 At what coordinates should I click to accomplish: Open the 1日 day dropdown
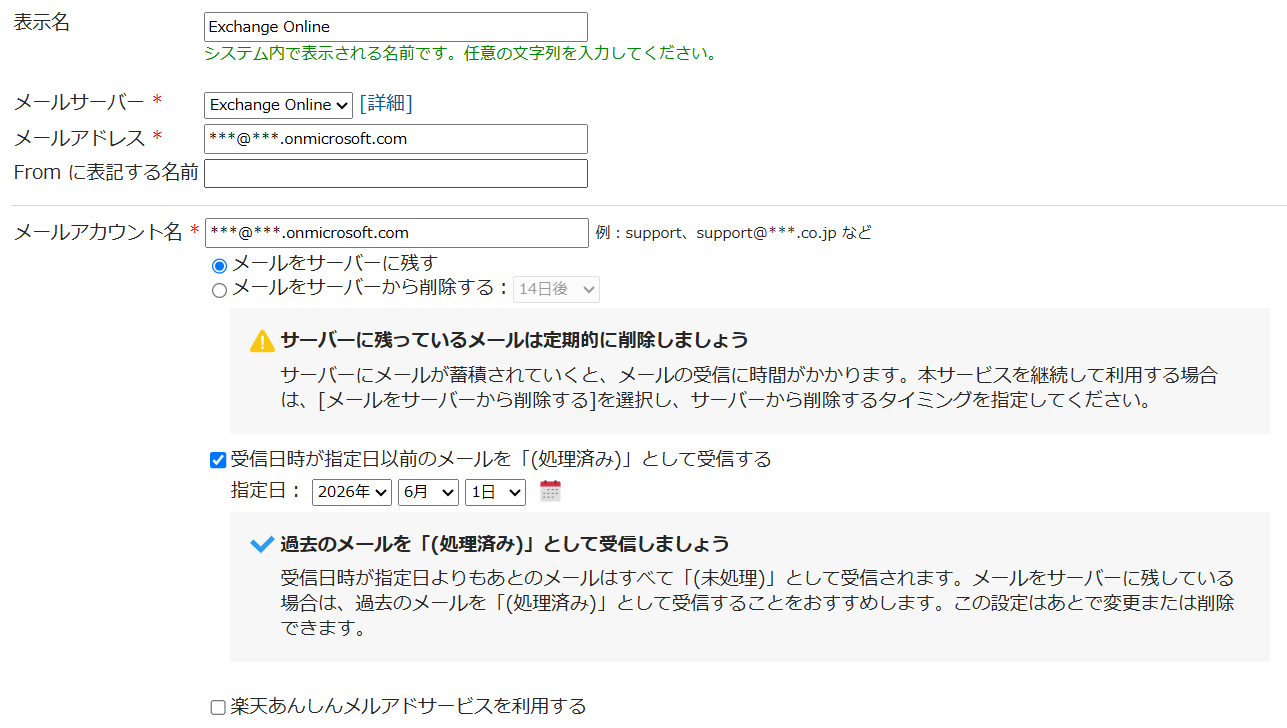click(495, 492)
